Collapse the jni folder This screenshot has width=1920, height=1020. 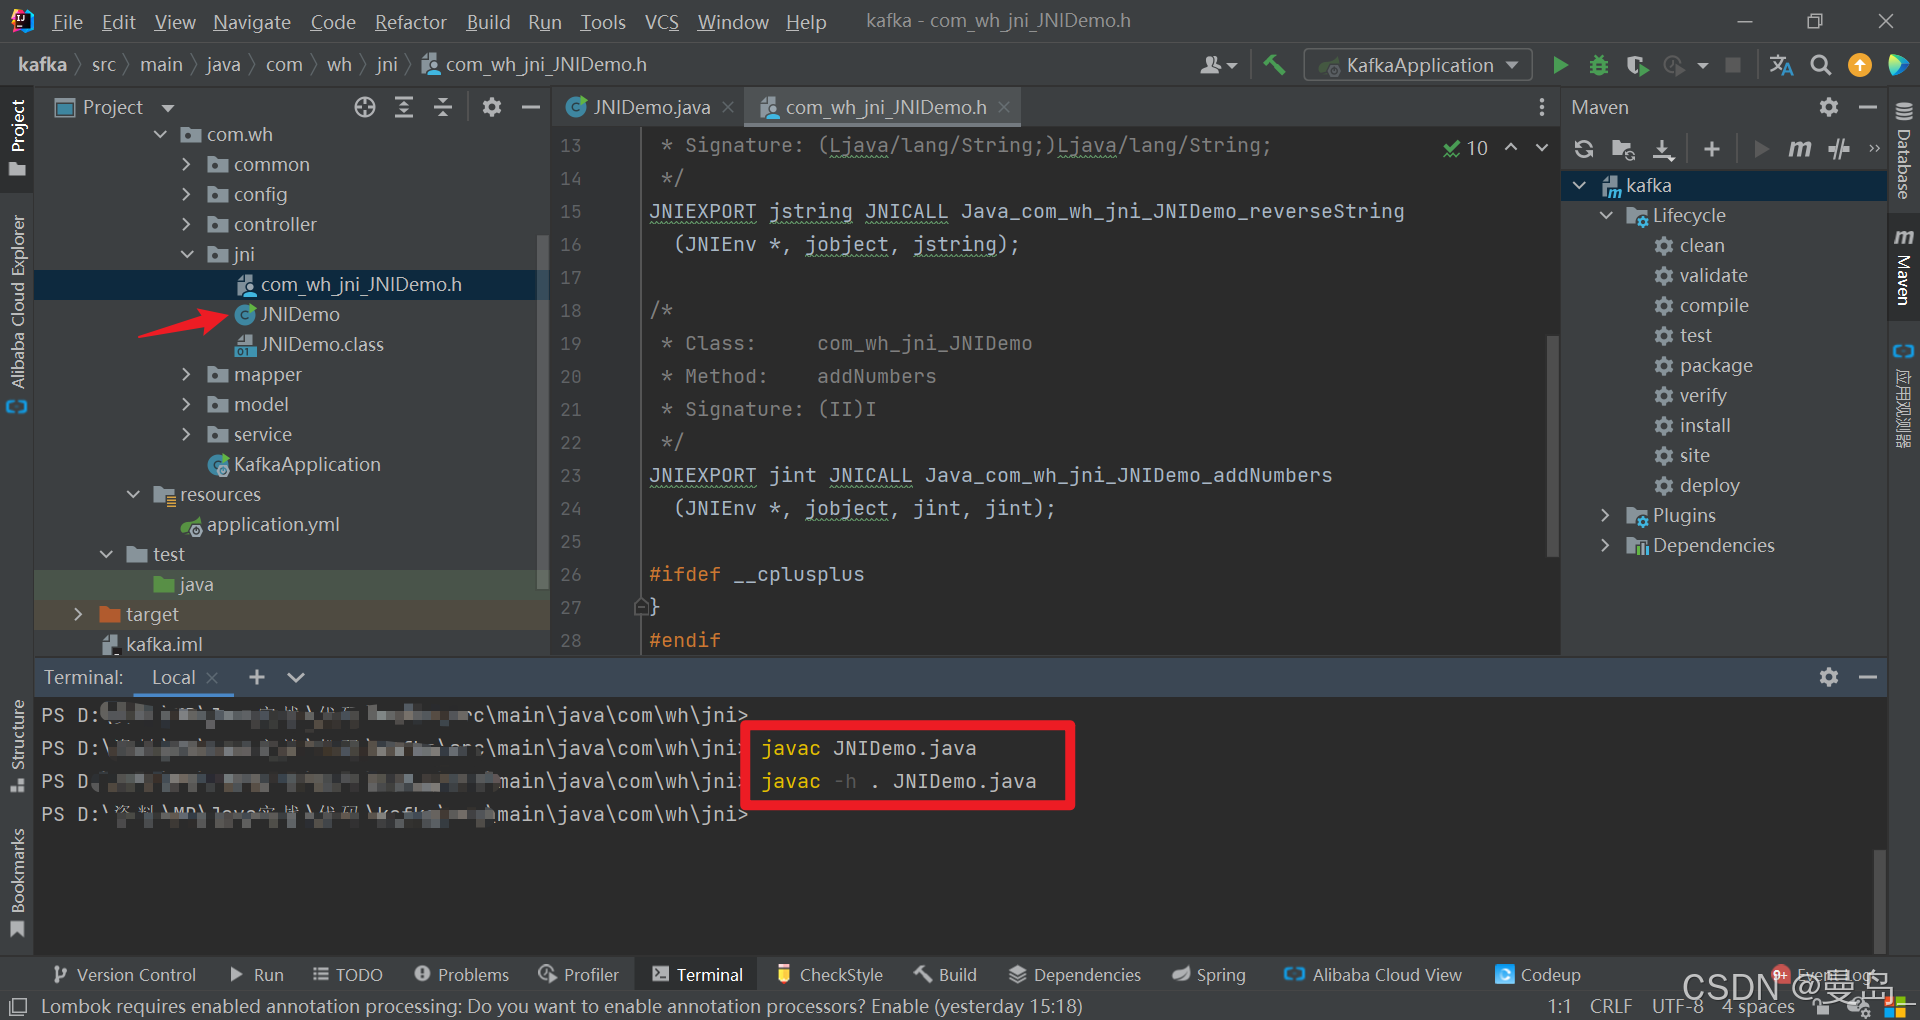[187, 254]
